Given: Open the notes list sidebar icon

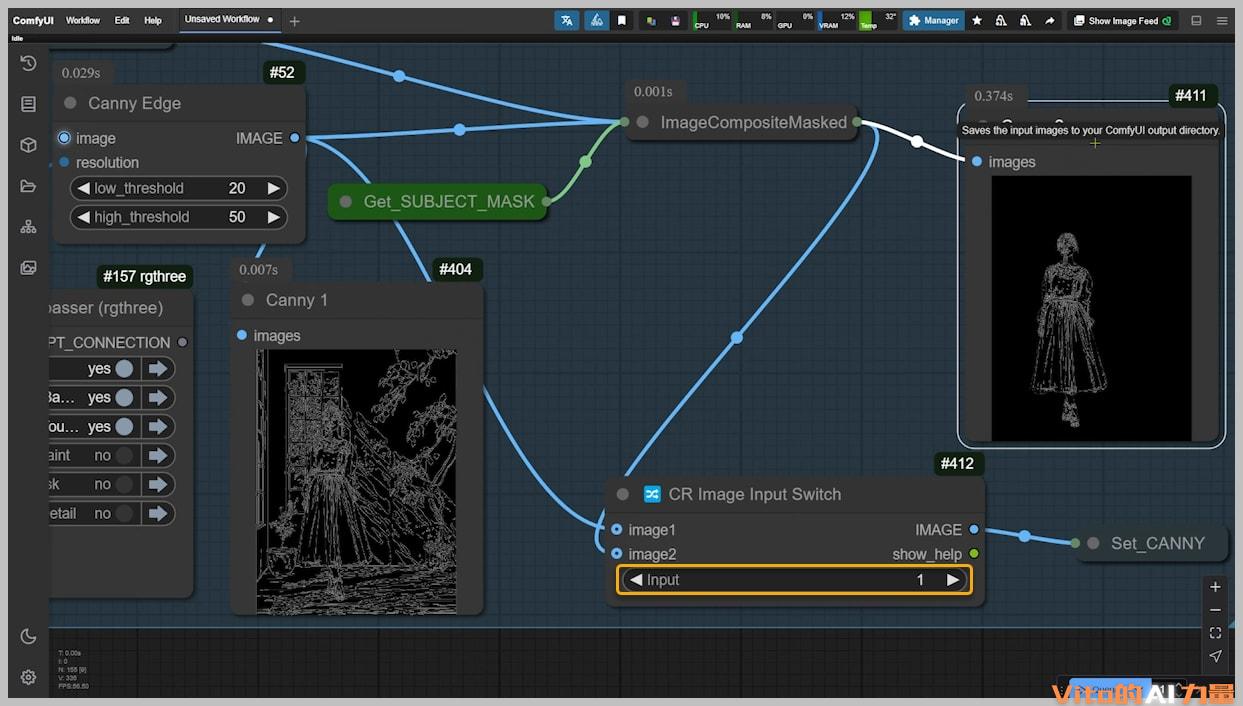Looking at the screenshot, I should pos(28,104).
